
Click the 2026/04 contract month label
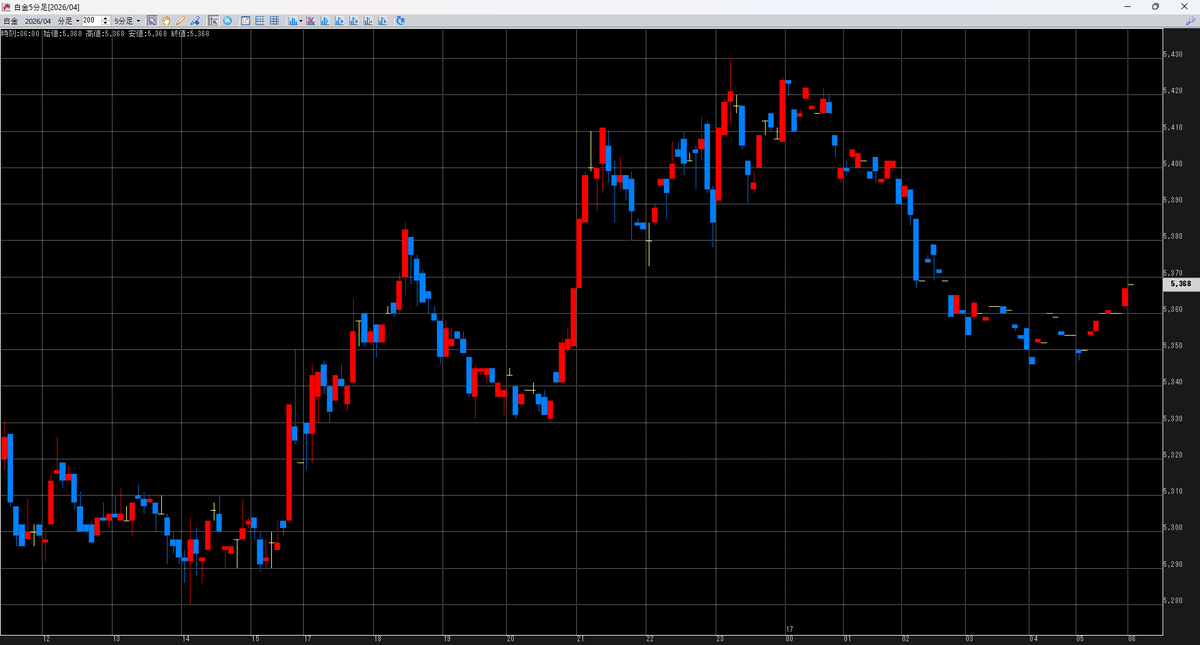click(x=37, y=20)
